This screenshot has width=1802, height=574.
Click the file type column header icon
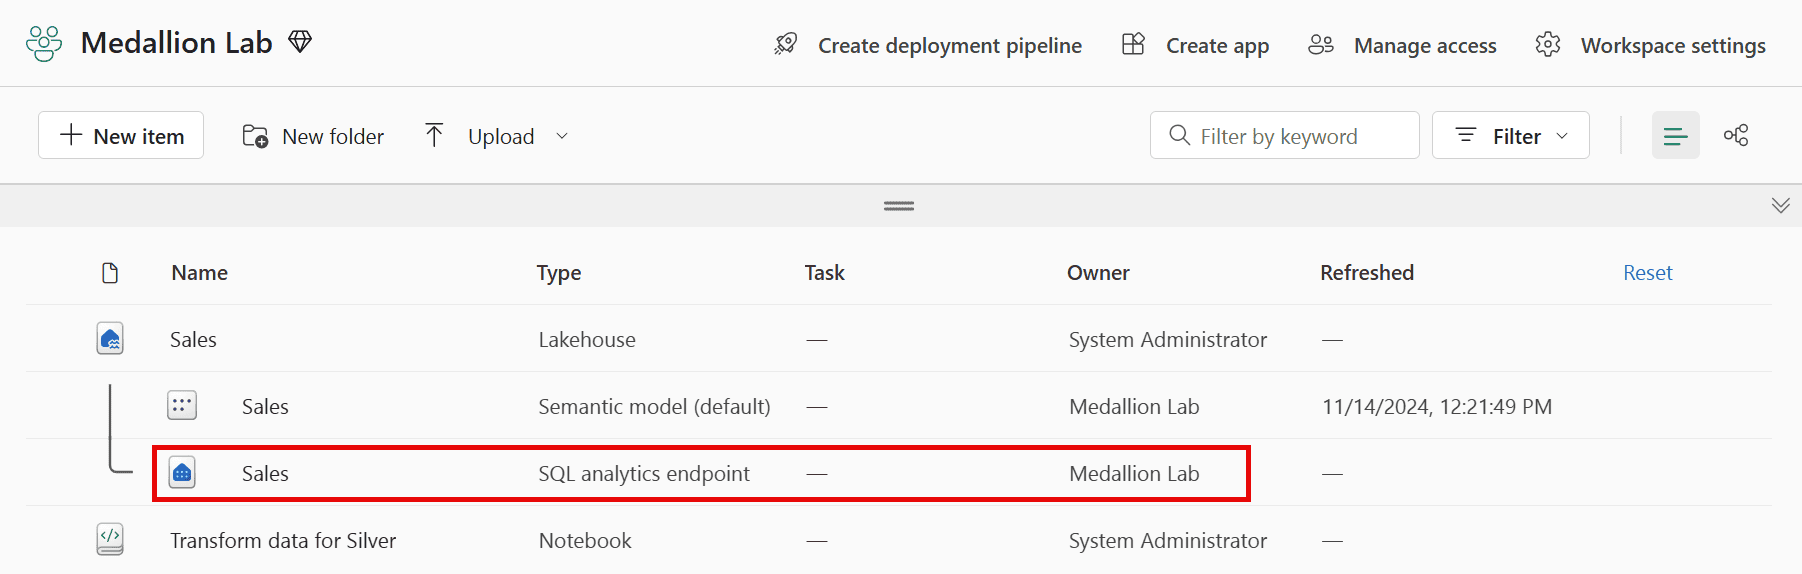(110, 273)
